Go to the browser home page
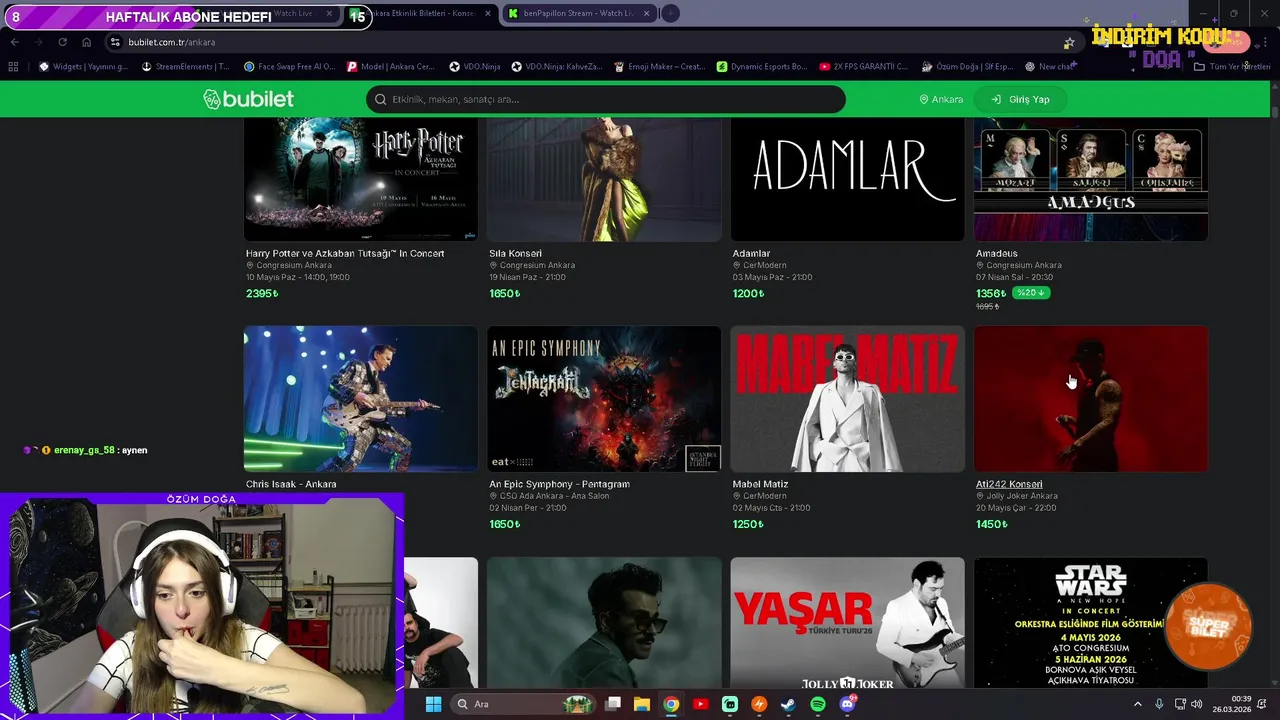 [x=87, y=42]
